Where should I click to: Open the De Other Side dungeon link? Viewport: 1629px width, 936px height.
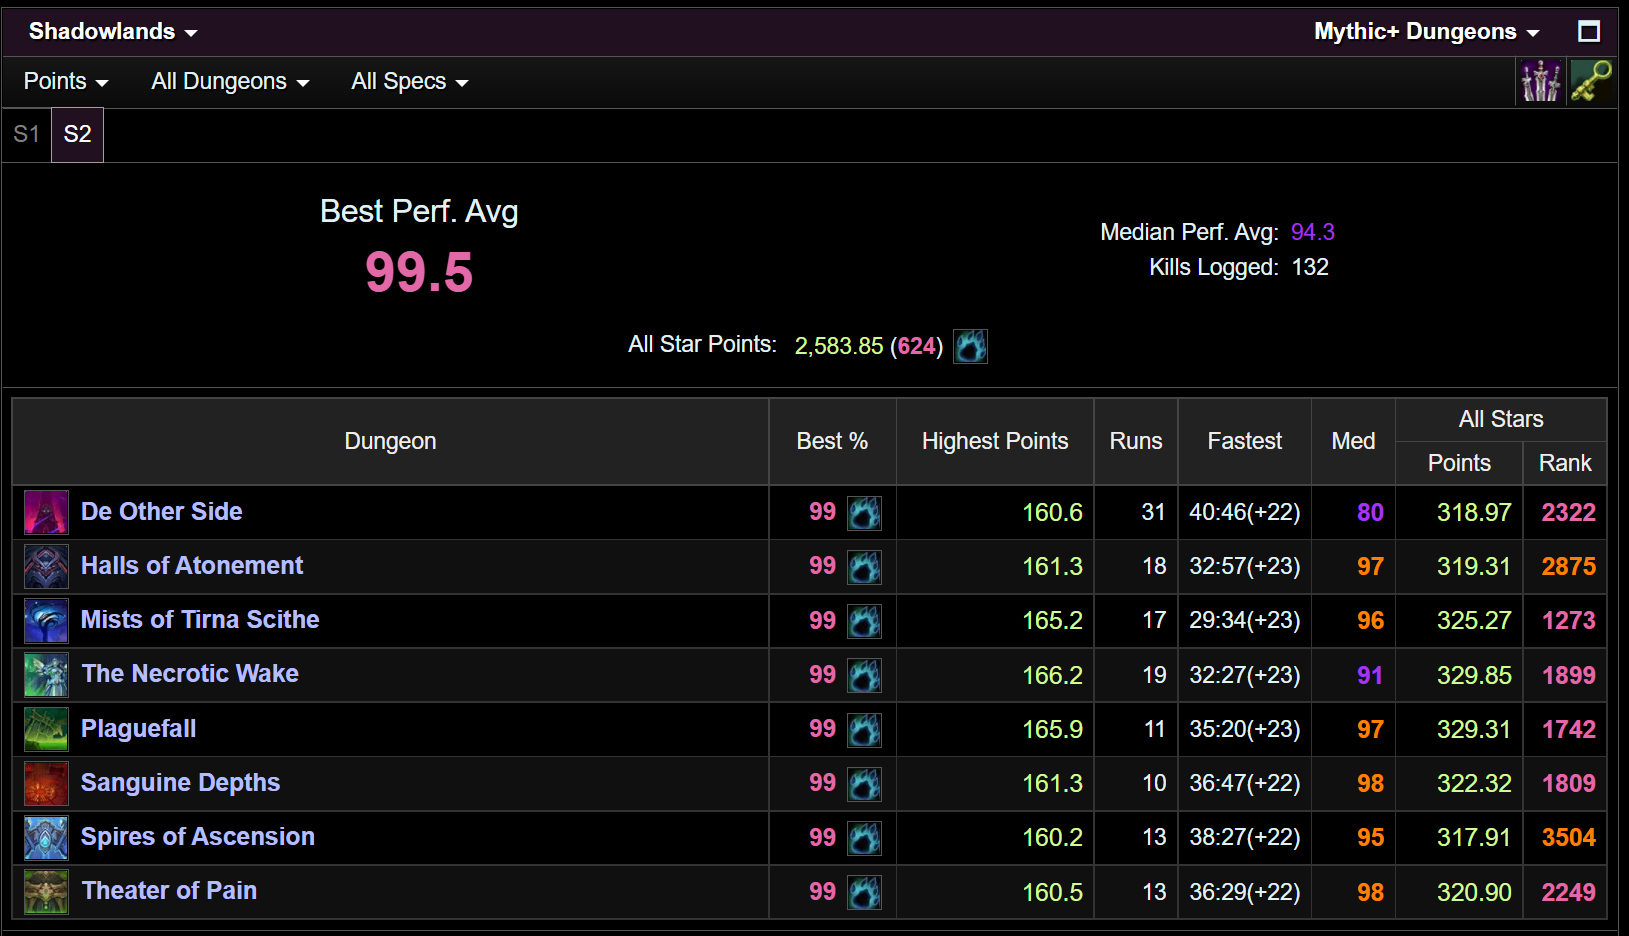161,512
